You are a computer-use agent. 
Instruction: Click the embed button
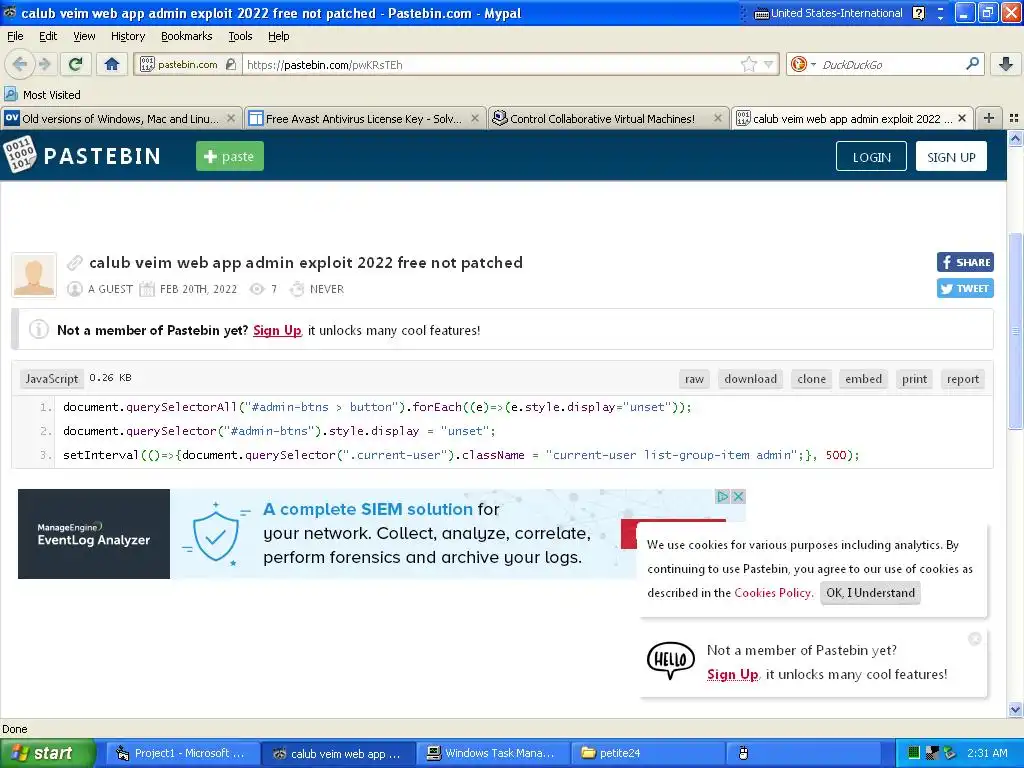[863, 379]
